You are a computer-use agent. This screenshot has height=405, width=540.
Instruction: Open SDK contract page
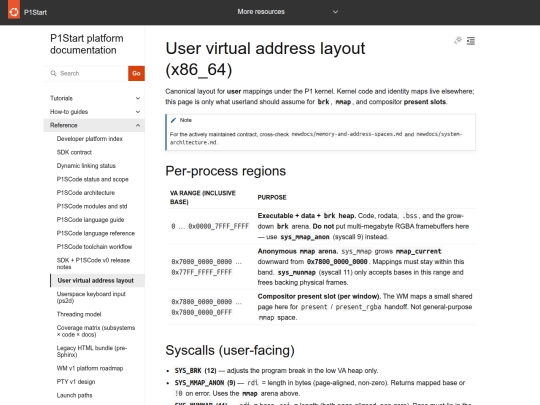pos(74,152)
